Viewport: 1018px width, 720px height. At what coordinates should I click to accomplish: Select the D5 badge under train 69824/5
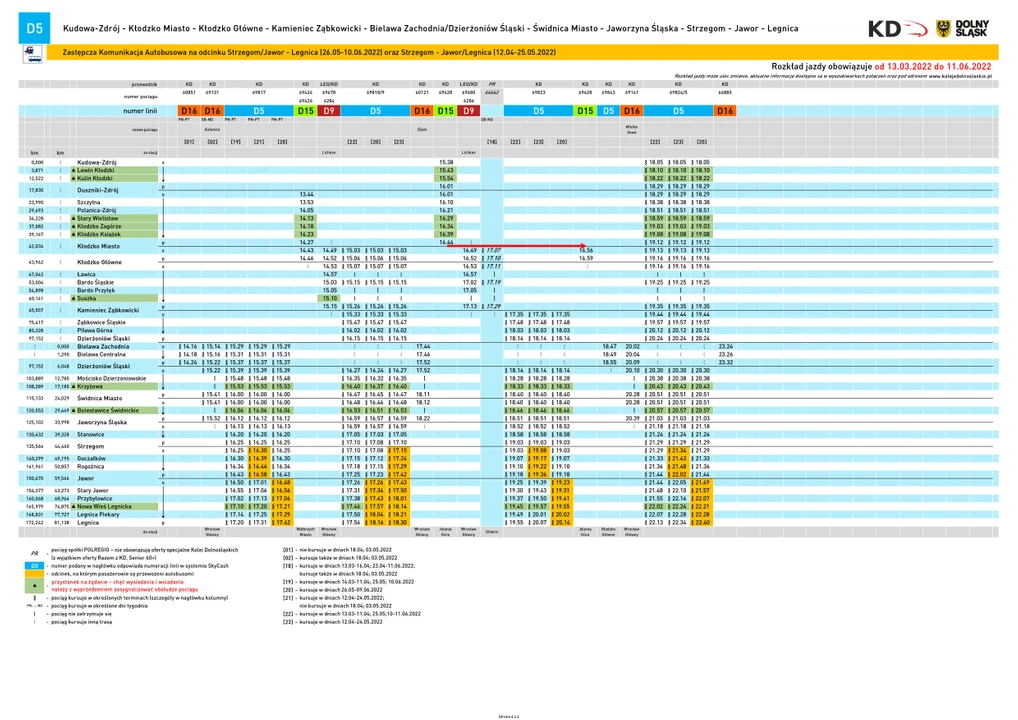click(x=678, y=111)
